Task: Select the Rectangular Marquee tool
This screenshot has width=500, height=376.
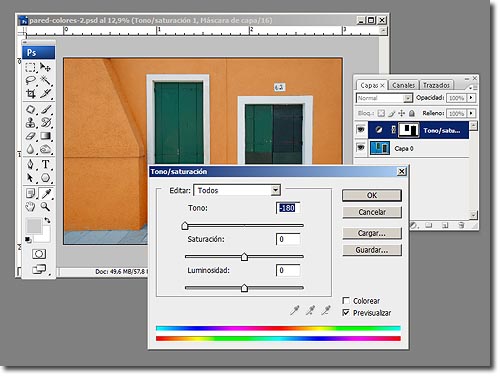Action: 31,68
